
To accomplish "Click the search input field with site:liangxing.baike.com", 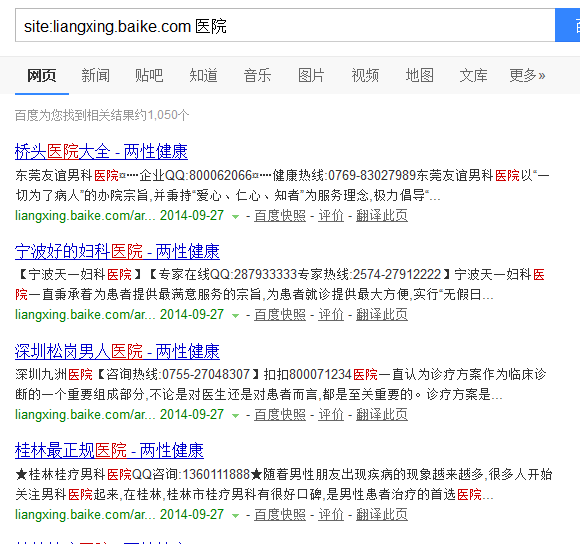I will (x=285, y=26).
